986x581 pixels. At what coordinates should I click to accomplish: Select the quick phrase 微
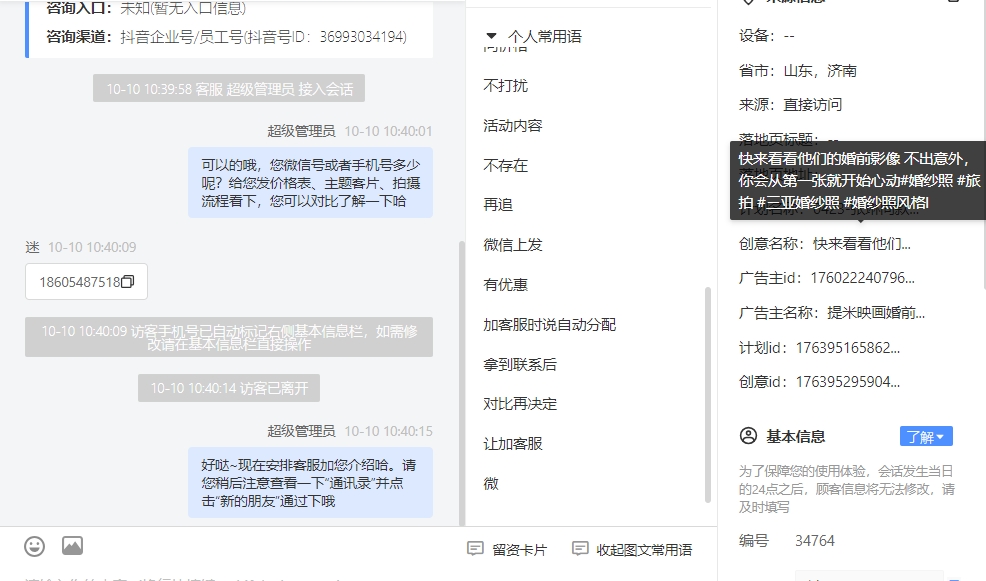tap(491, 484)
